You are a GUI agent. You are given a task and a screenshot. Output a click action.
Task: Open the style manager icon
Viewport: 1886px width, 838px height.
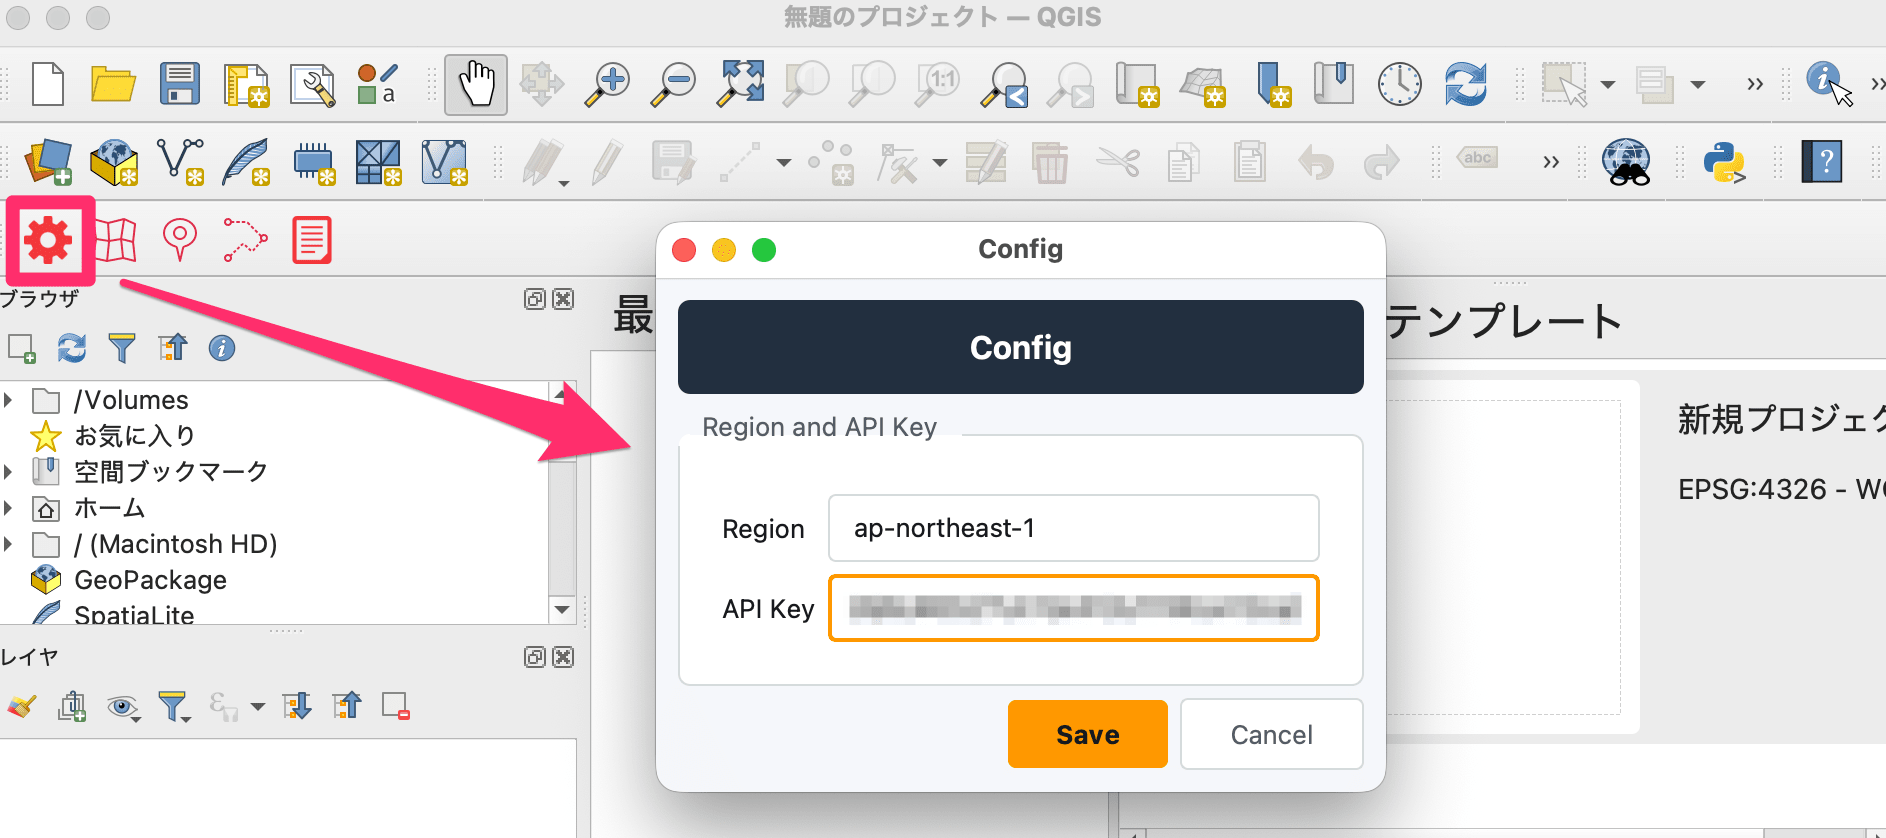pos(378,84)
